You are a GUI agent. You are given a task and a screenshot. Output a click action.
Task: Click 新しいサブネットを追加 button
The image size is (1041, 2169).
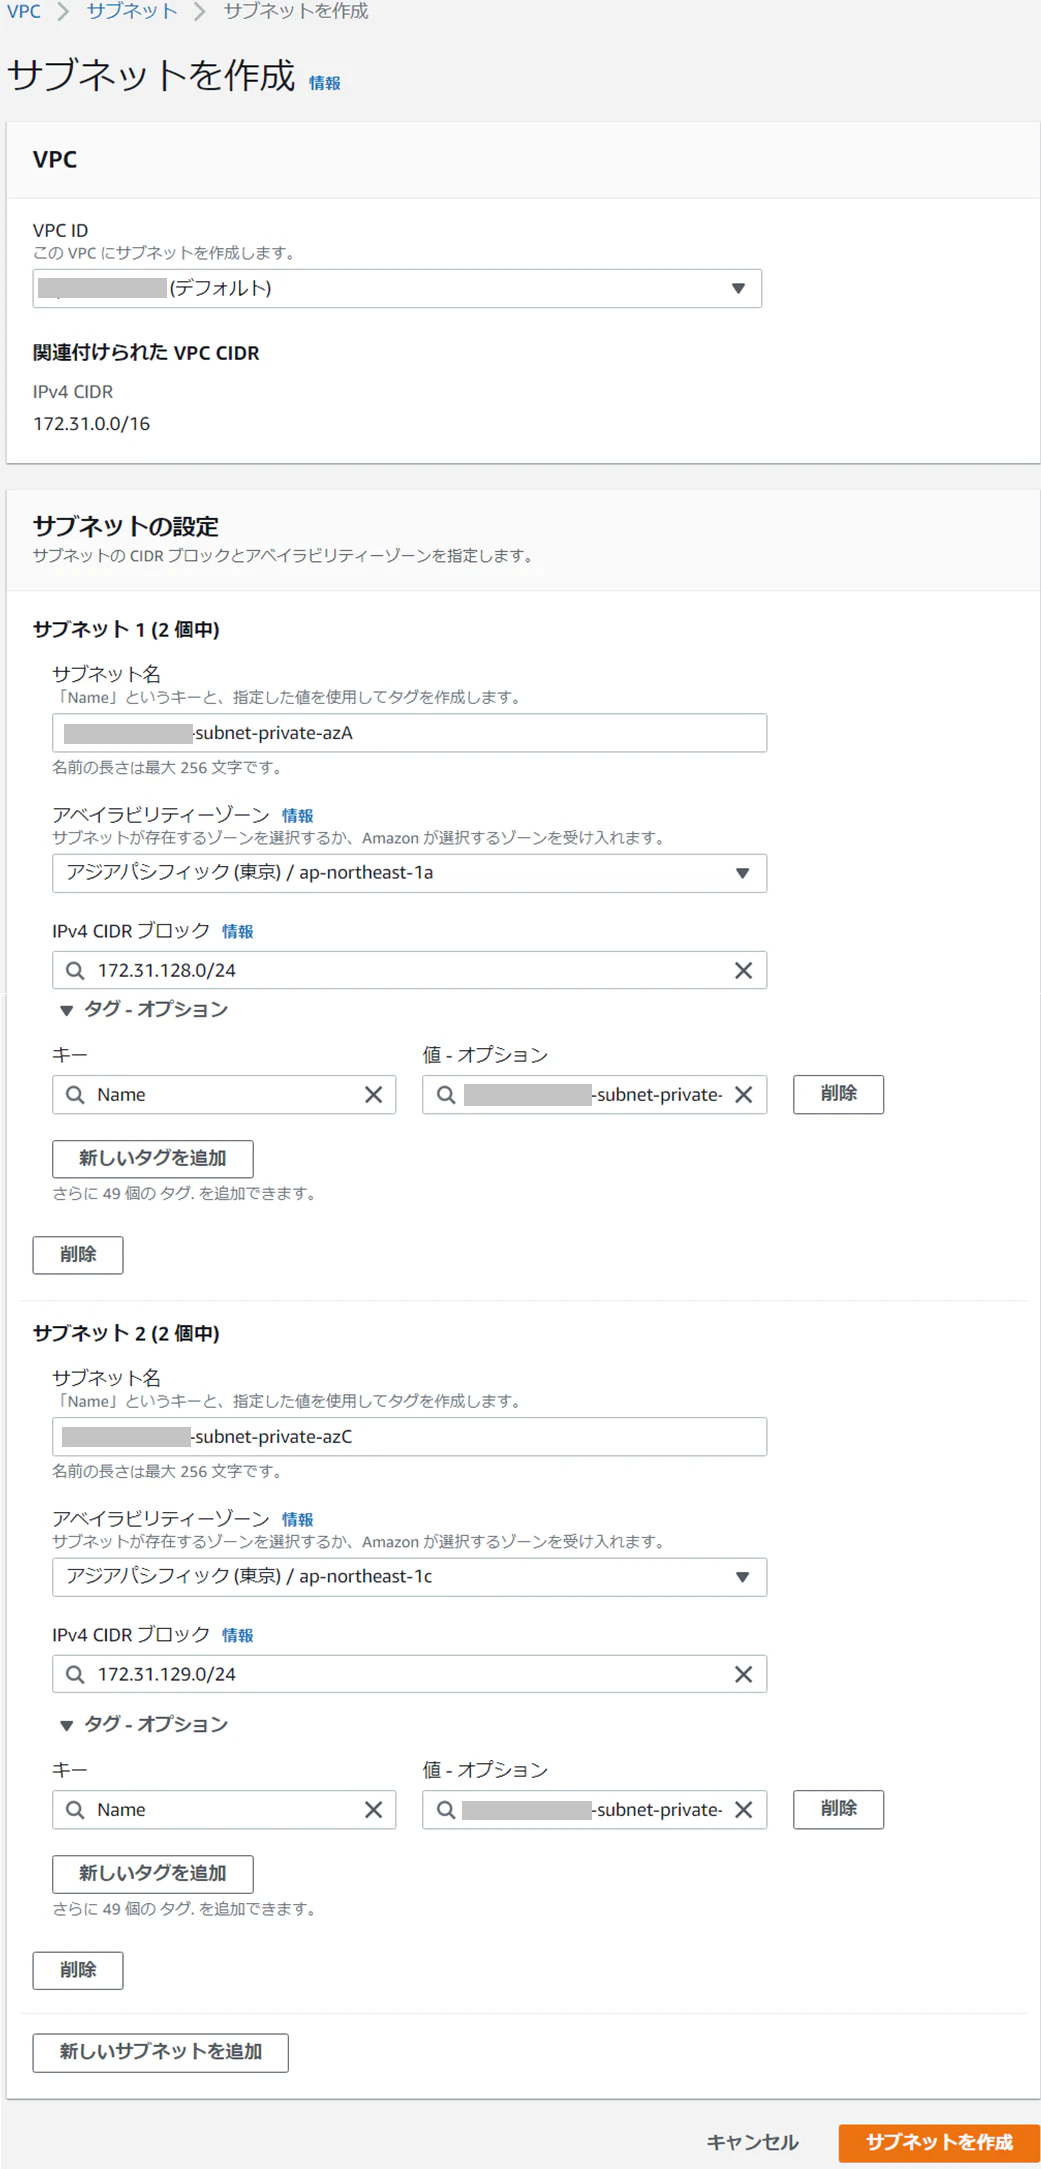click(x=160, y=2052)
